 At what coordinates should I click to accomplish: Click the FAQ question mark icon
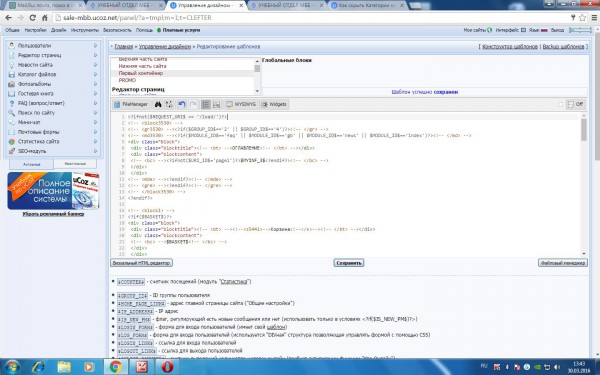pyautogui.click(x=11, y=103)
